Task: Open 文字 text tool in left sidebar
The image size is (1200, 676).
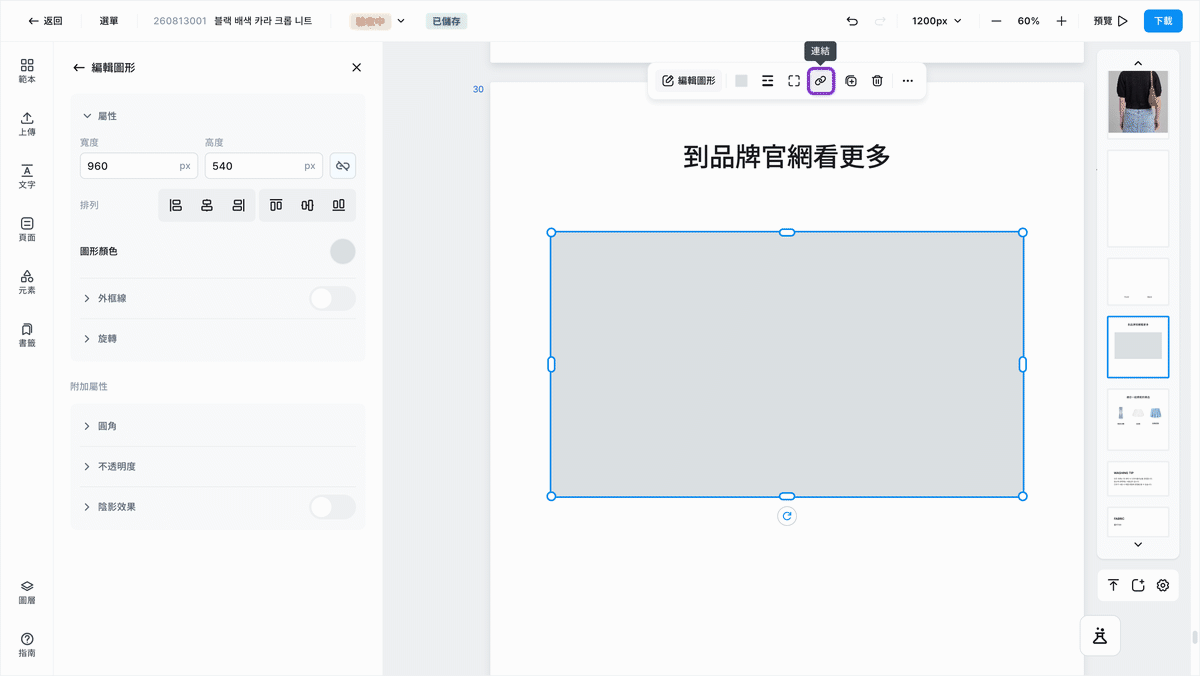Action: [x=27, y=176]
